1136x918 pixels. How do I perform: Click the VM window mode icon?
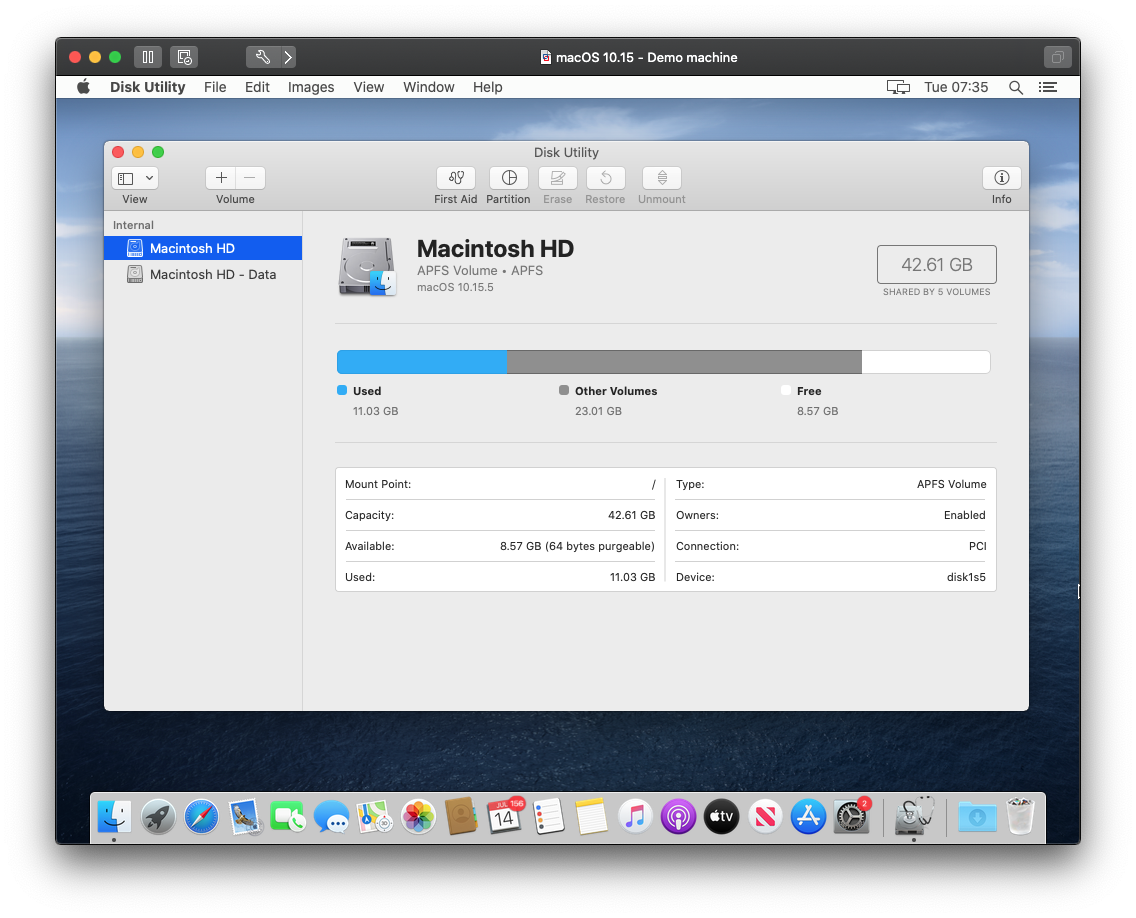point(1058,57)
